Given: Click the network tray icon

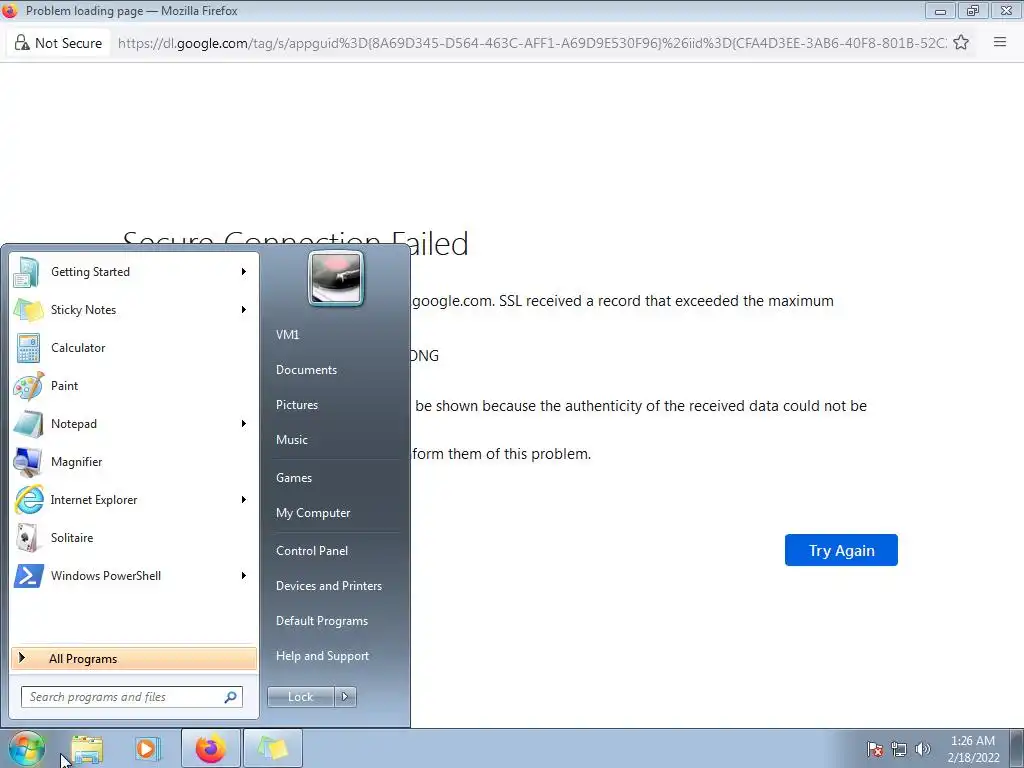Looking at the screenshot, I should coord(899,749).
